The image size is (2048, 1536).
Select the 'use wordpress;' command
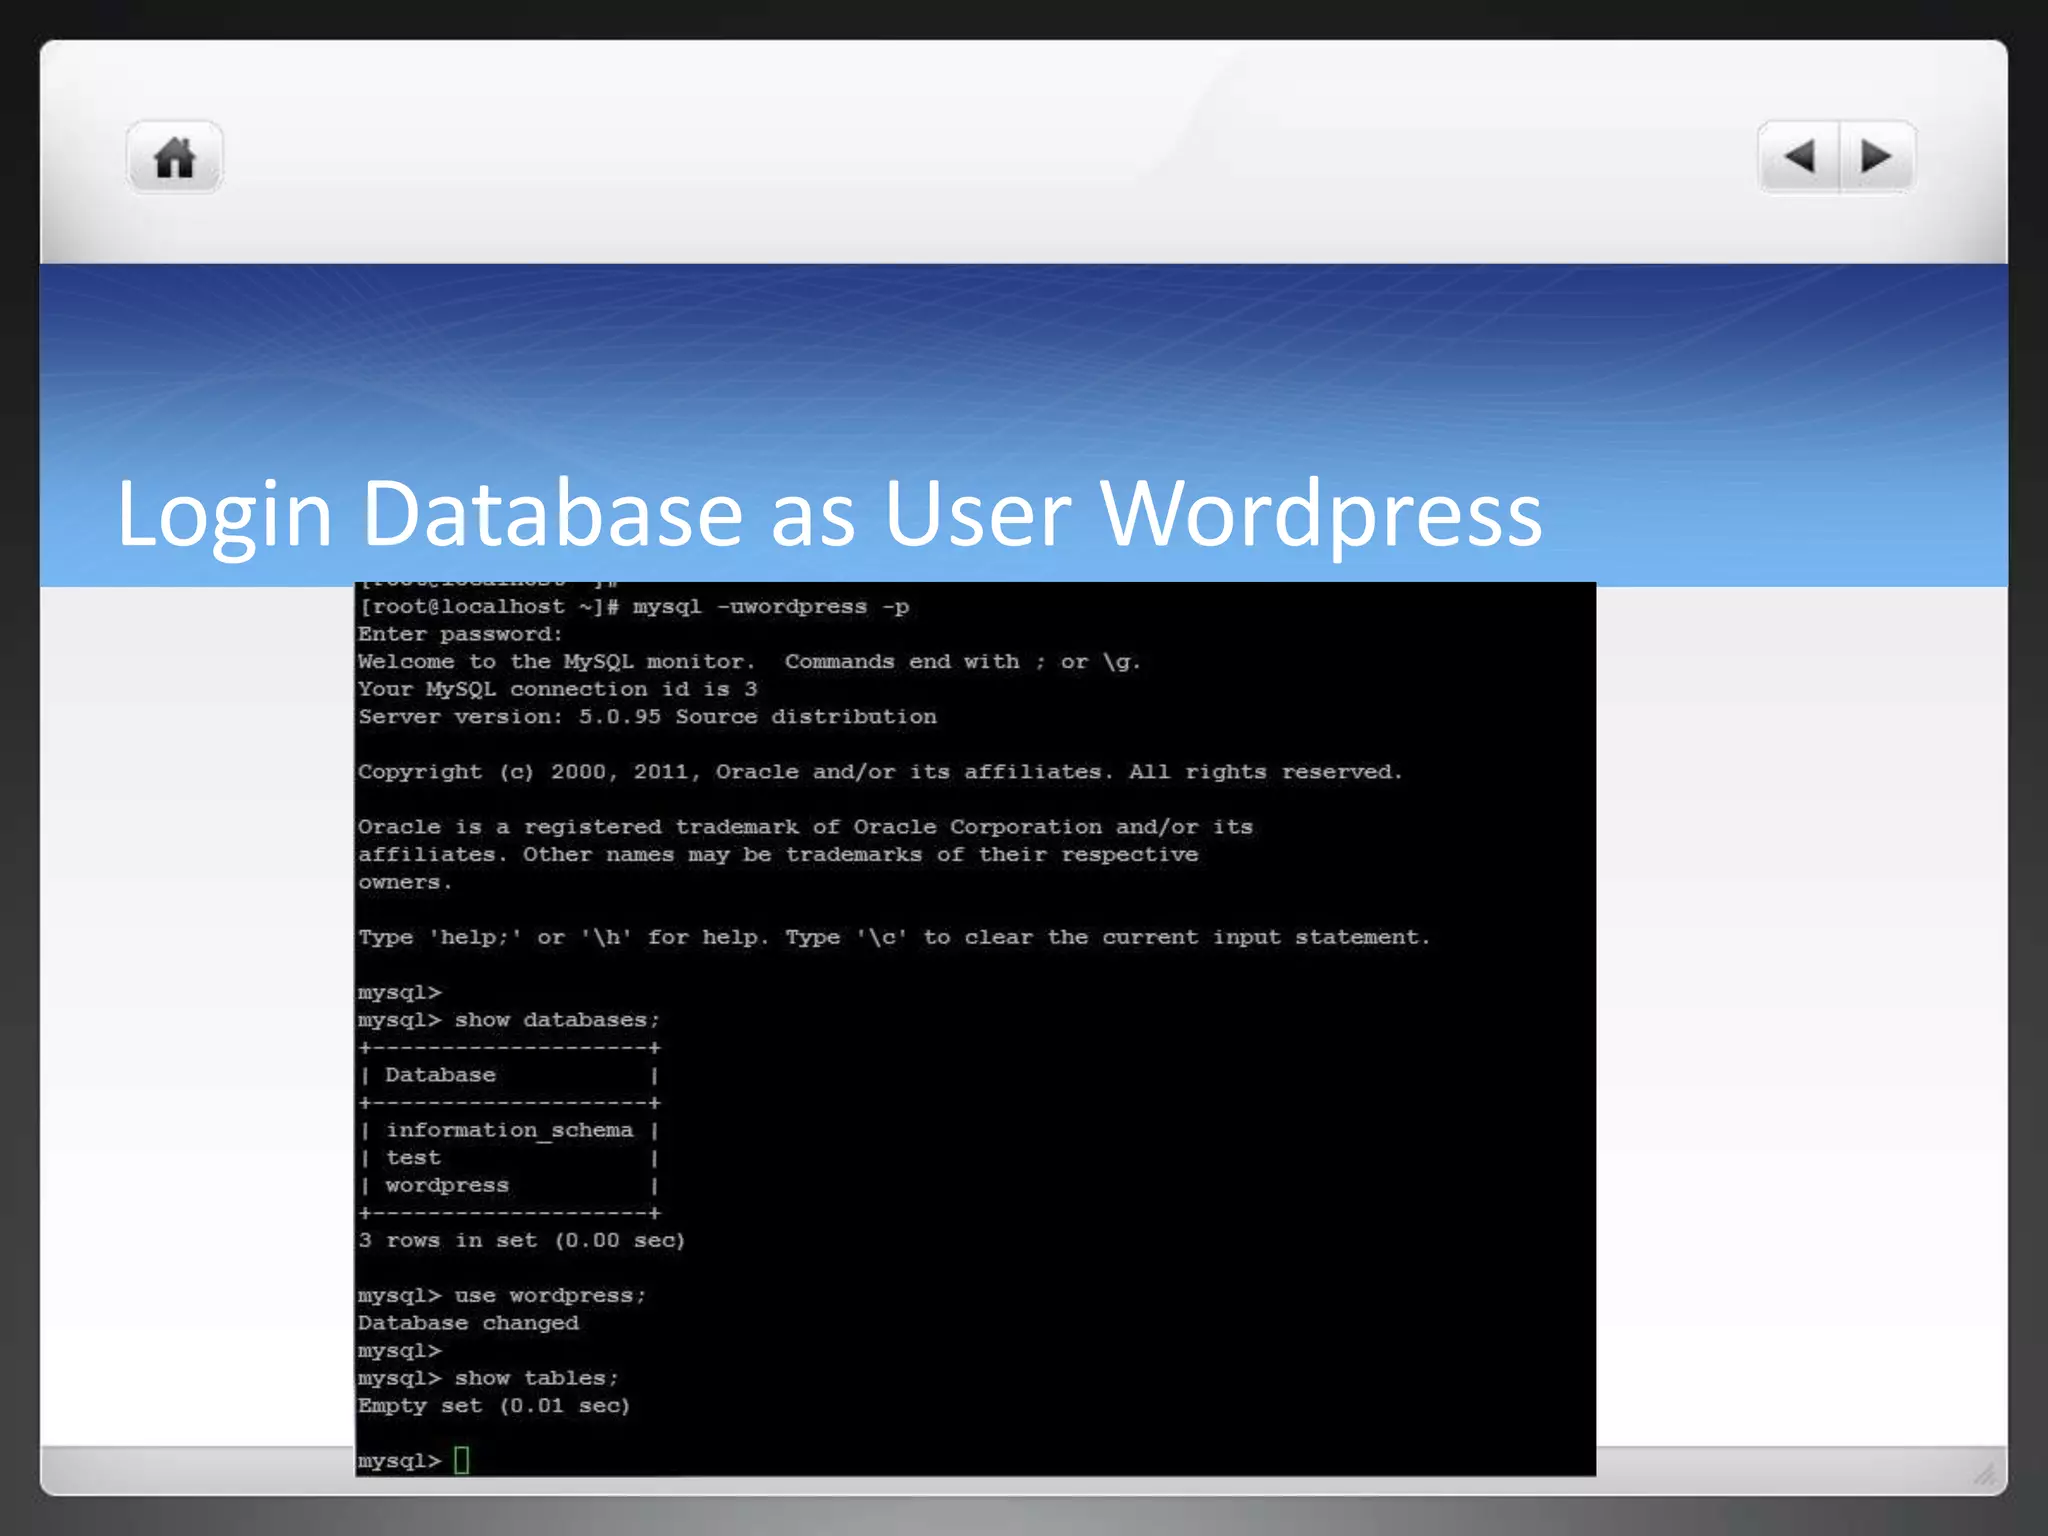pos(550,1296)
